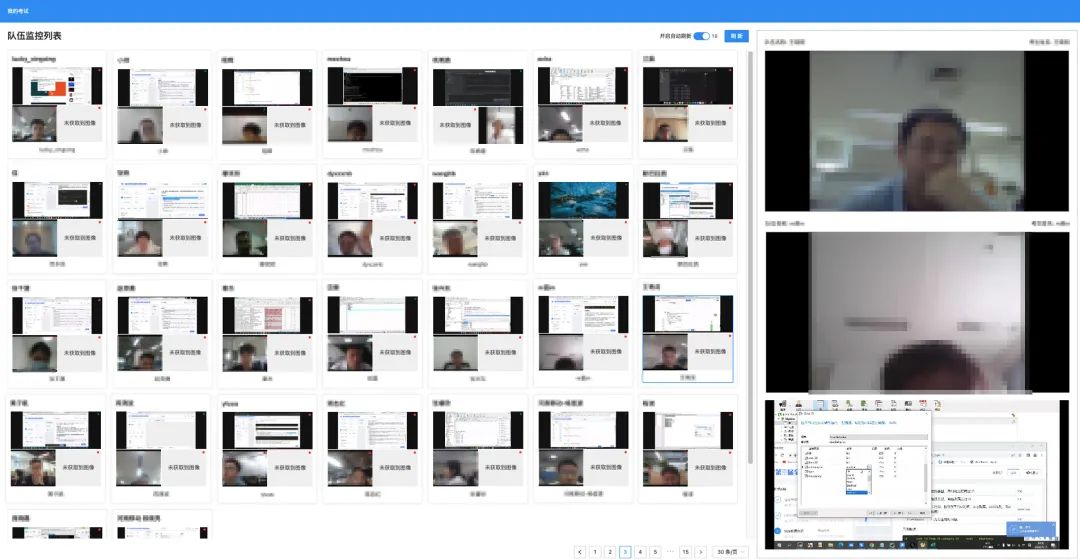The width and height of the screenshot is (1080, 560).
Task: Open pagination page 4
Action: pyautogui.click(x=641, y=552)
